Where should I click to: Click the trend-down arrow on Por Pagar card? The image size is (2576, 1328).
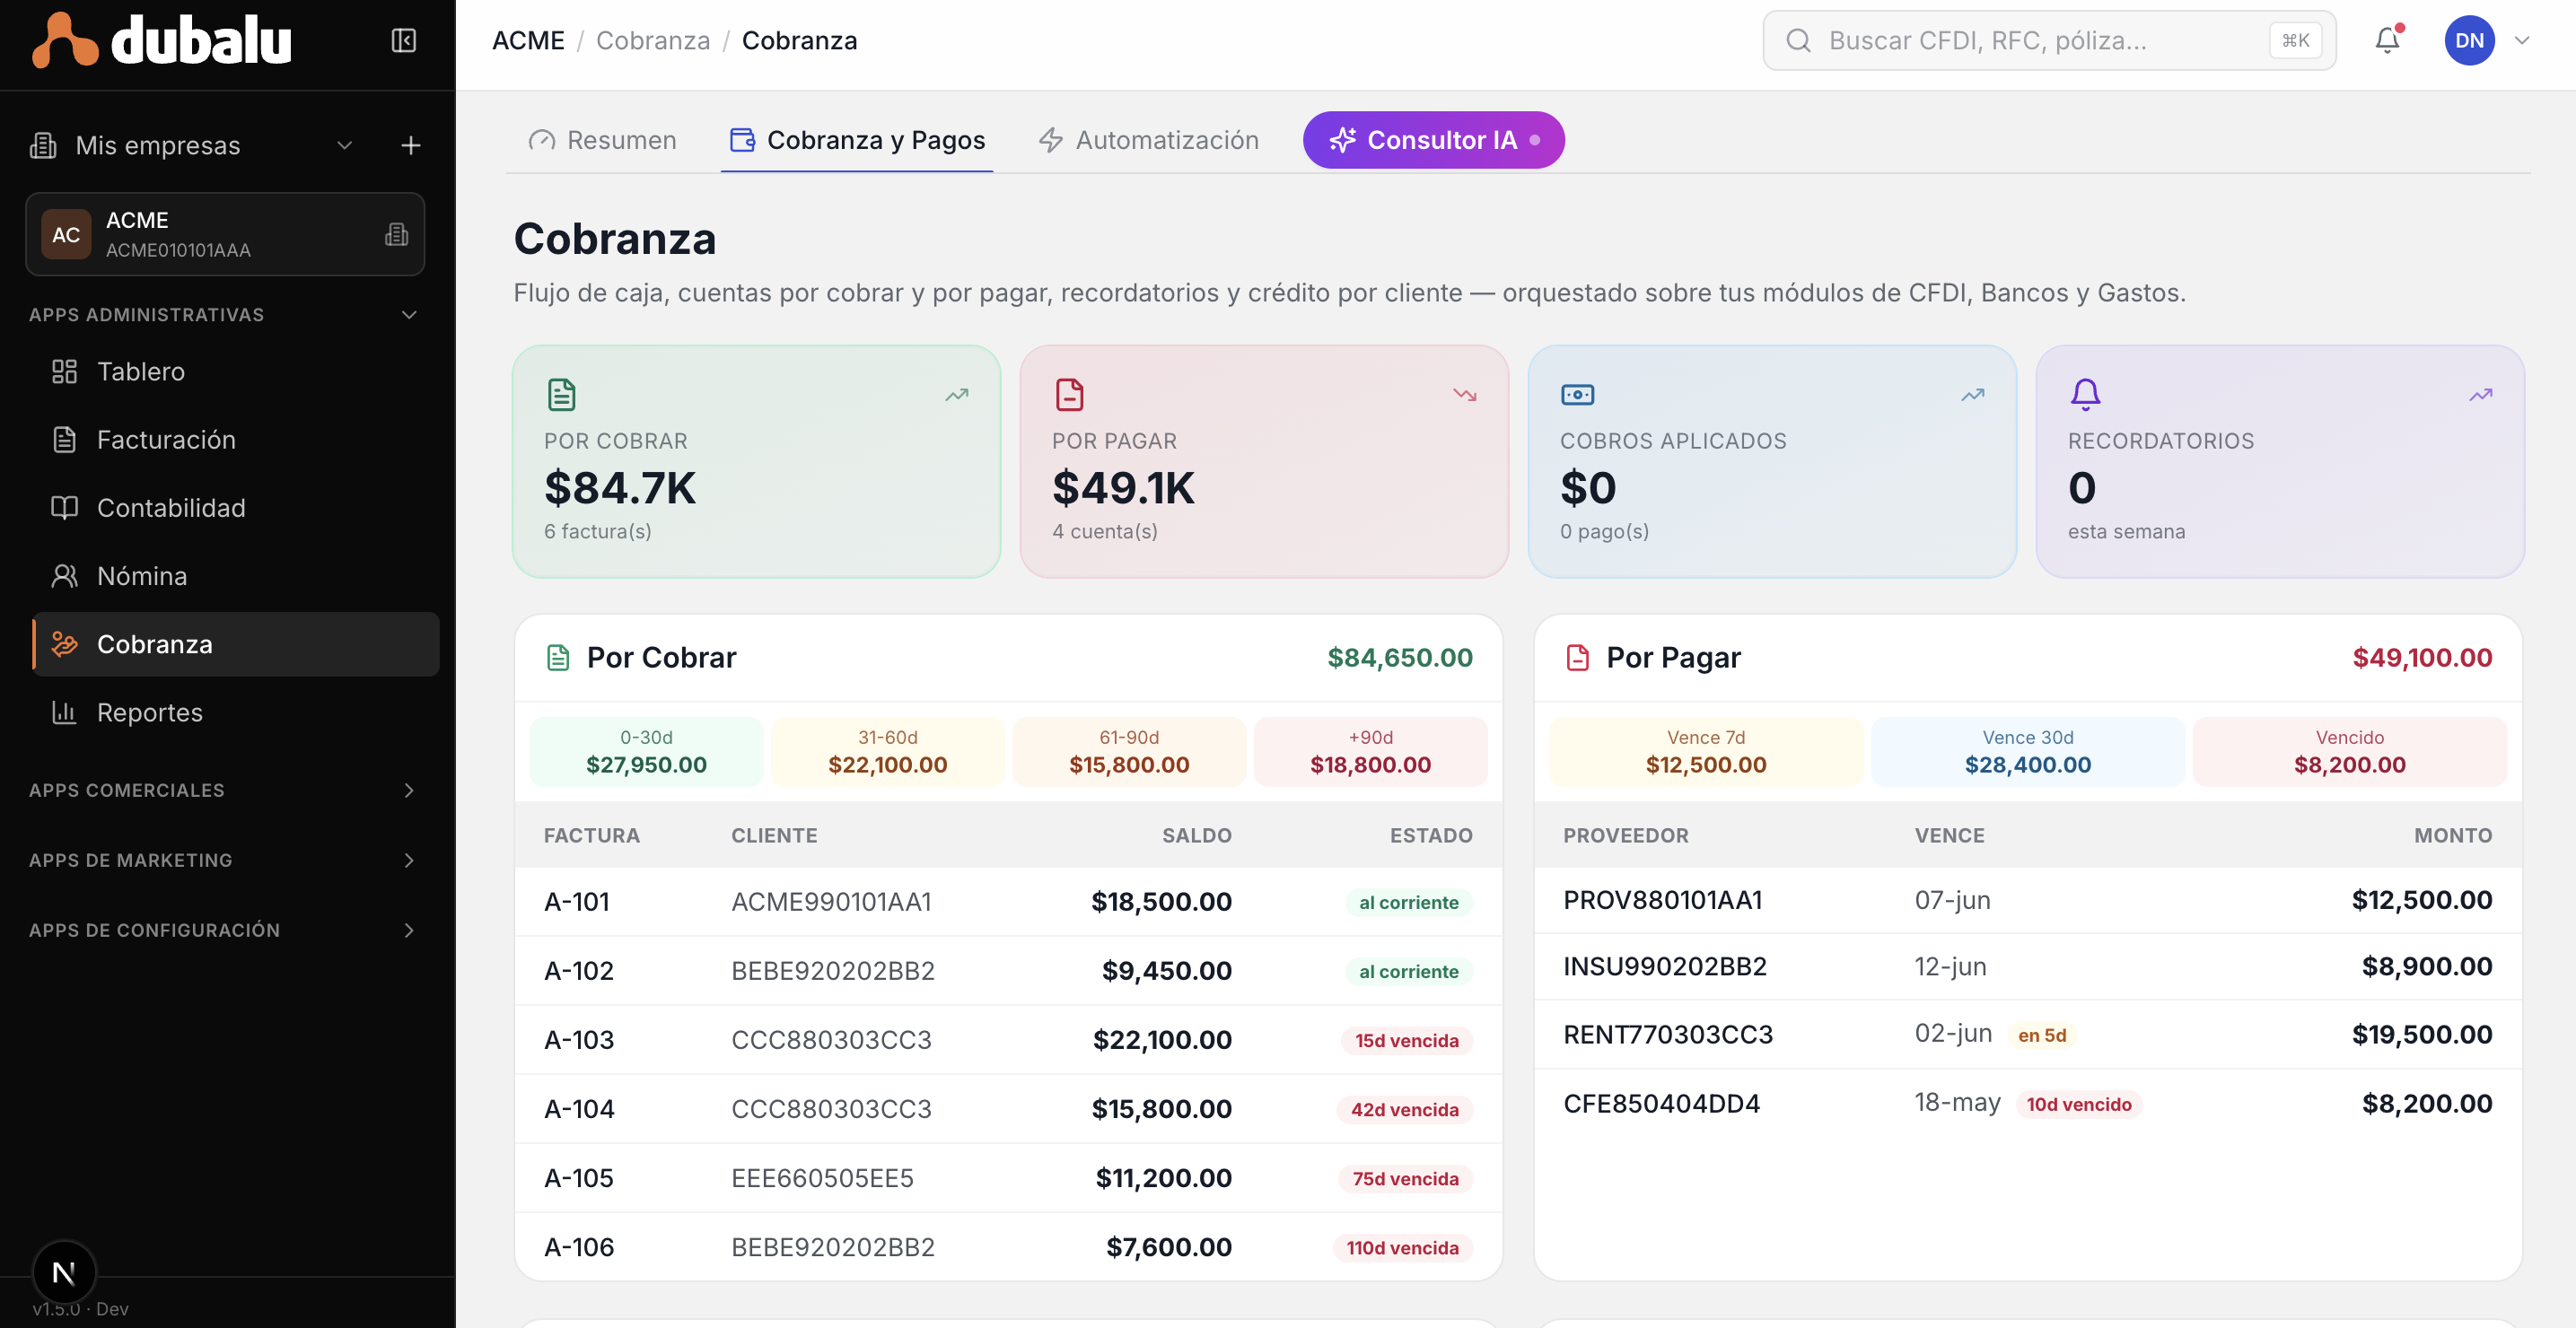1465,395
